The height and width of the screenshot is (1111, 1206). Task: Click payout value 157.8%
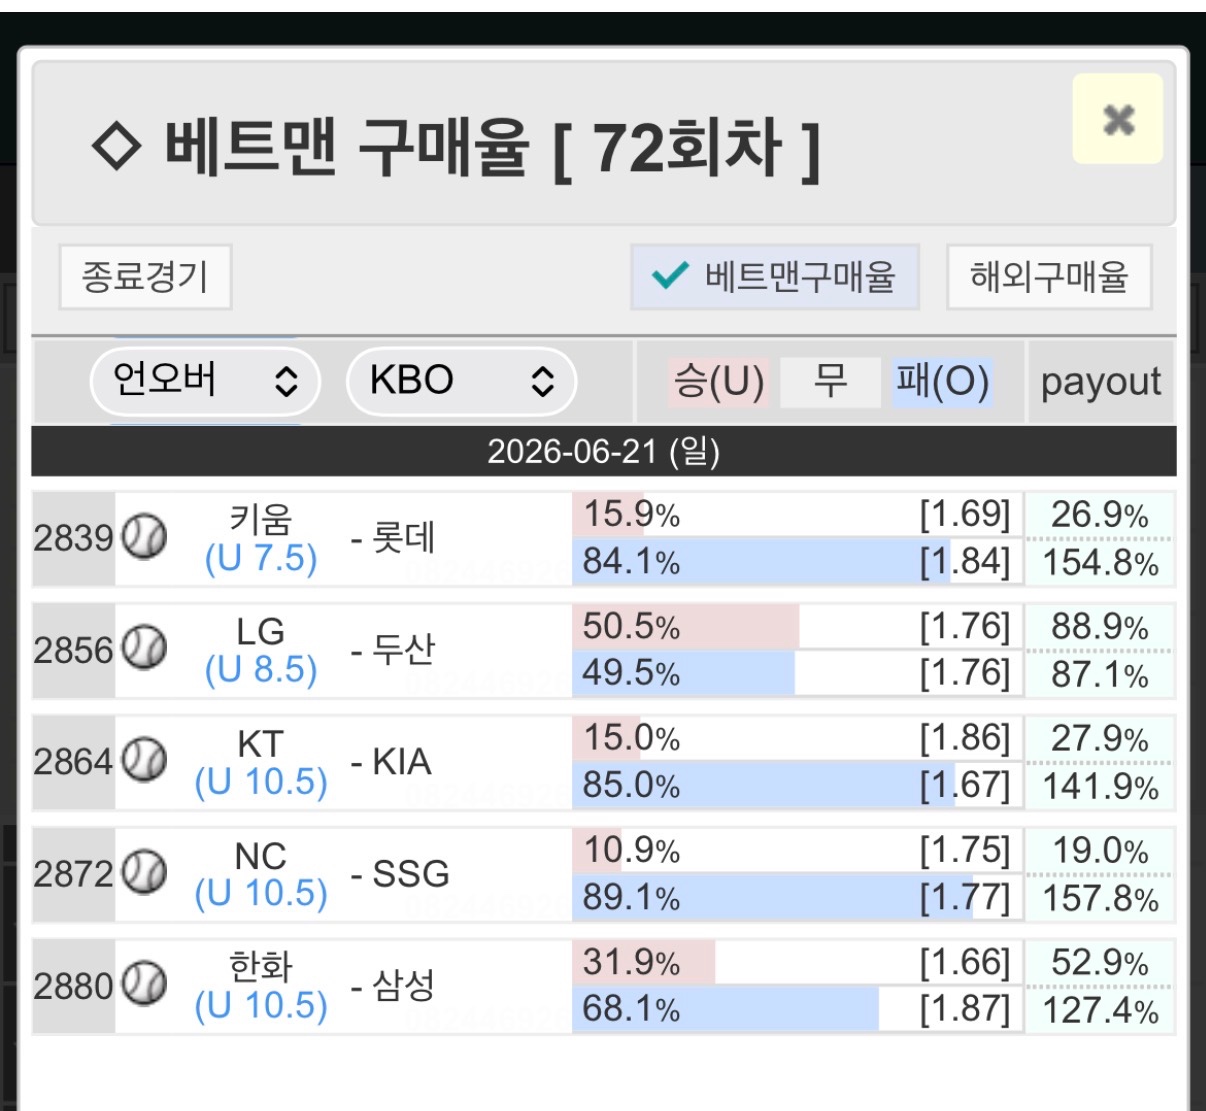[1100, 900]
